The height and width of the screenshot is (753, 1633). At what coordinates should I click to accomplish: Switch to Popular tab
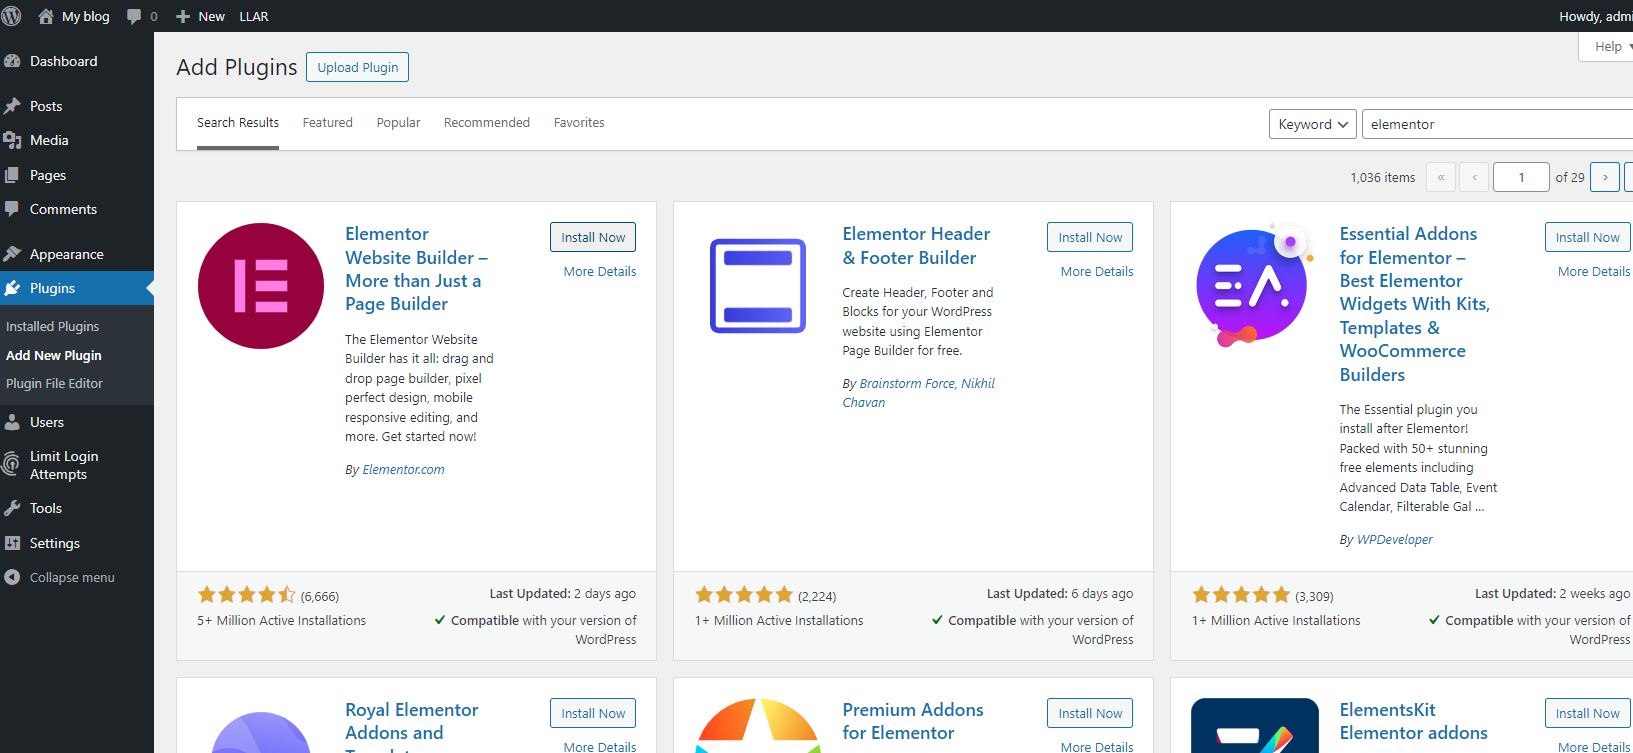398,123
